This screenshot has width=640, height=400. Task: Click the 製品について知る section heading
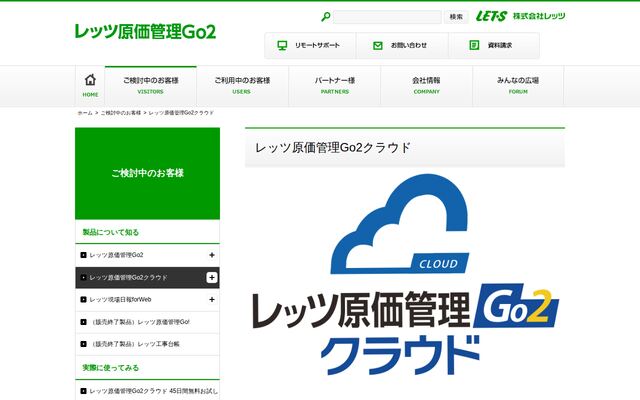tap(111, 232)
